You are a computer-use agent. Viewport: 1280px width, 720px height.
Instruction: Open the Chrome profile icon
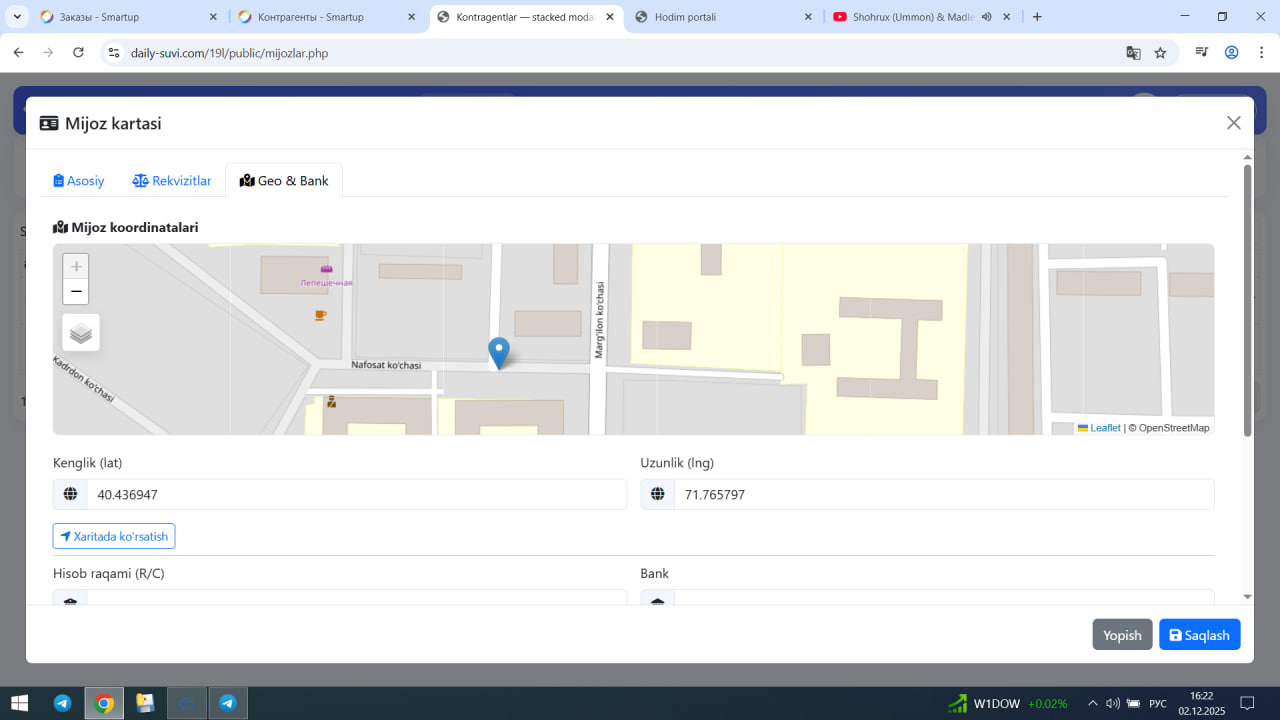(x=1232, y=53)
